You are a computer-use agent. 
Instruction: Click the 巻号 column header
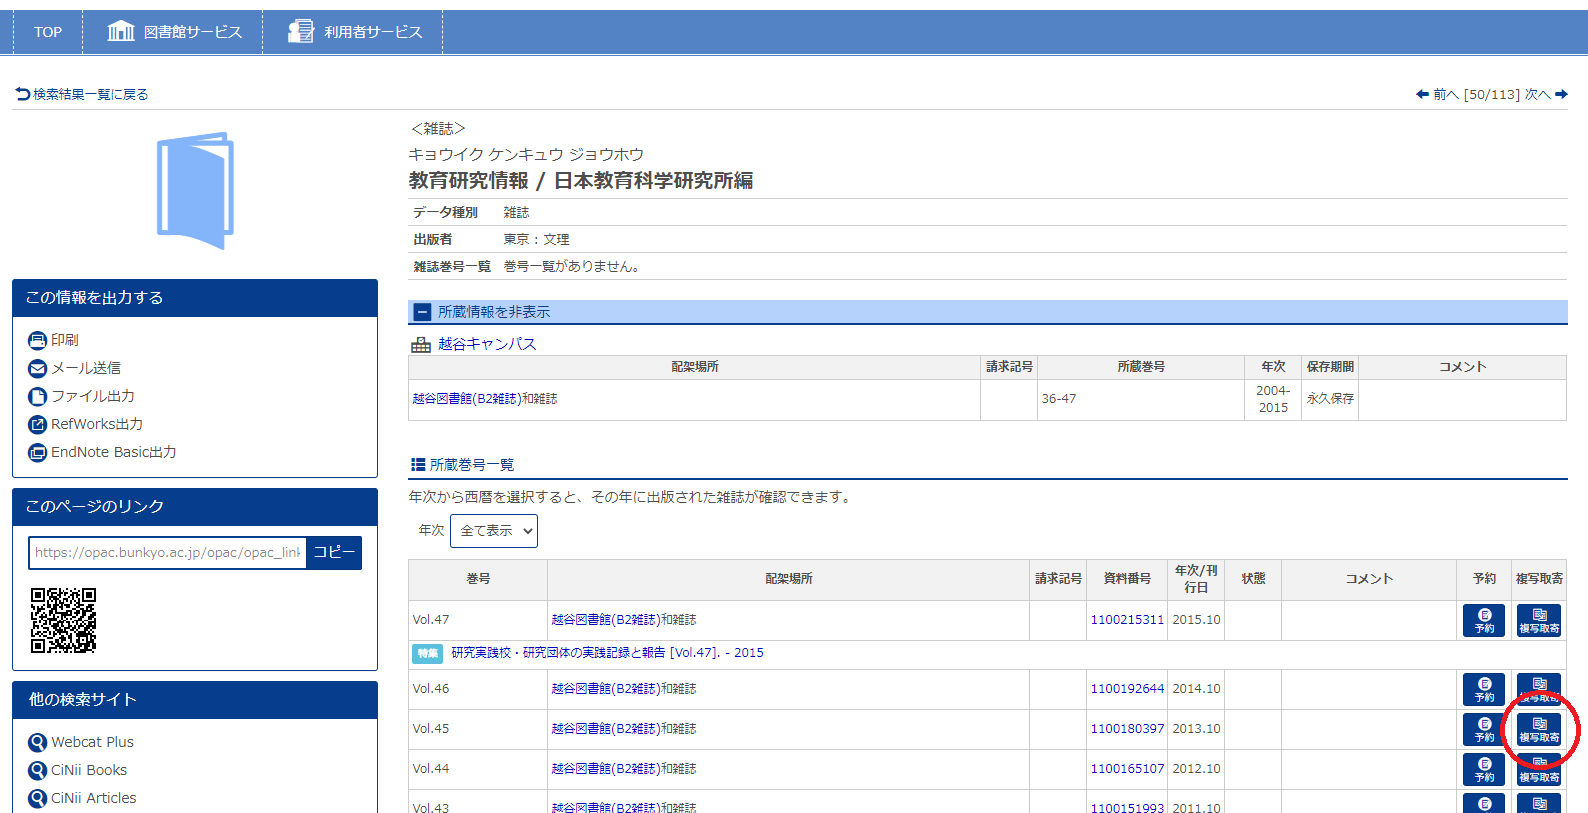pyautogui.click(x=478, y=579)
